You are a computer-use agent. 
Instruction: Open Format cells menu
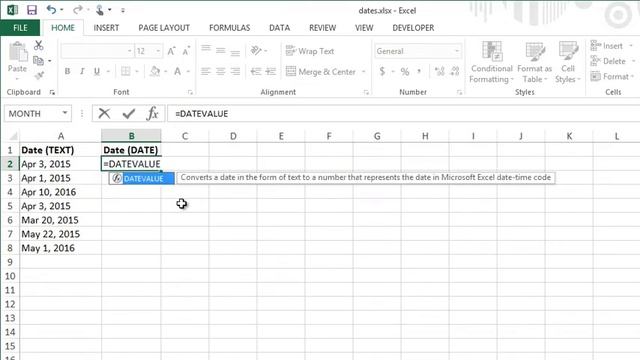click(612, 76)
